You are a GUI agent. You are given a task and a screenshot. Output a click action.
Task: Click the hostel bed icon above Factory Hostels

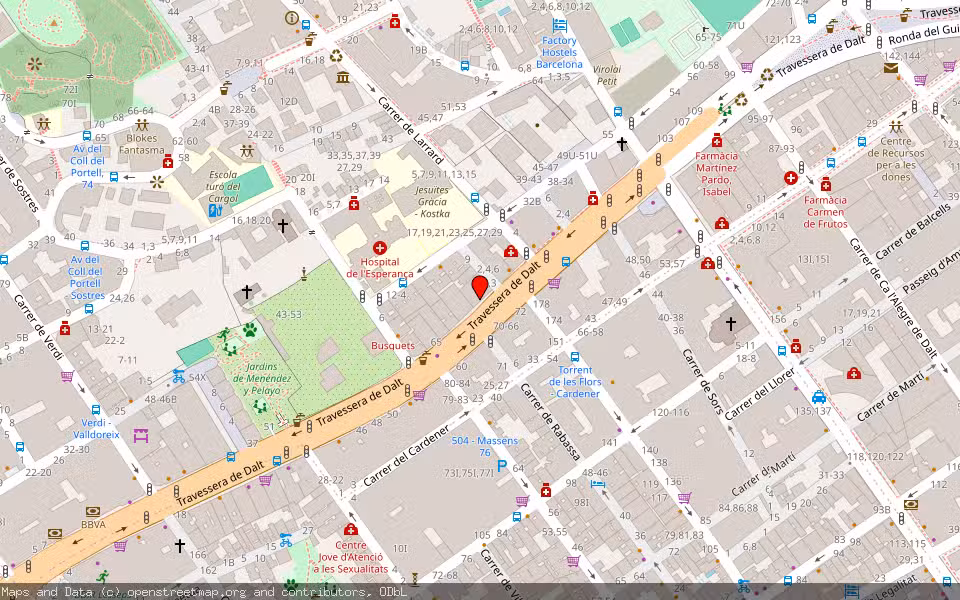pyautogui.click(x=560, y=26)
